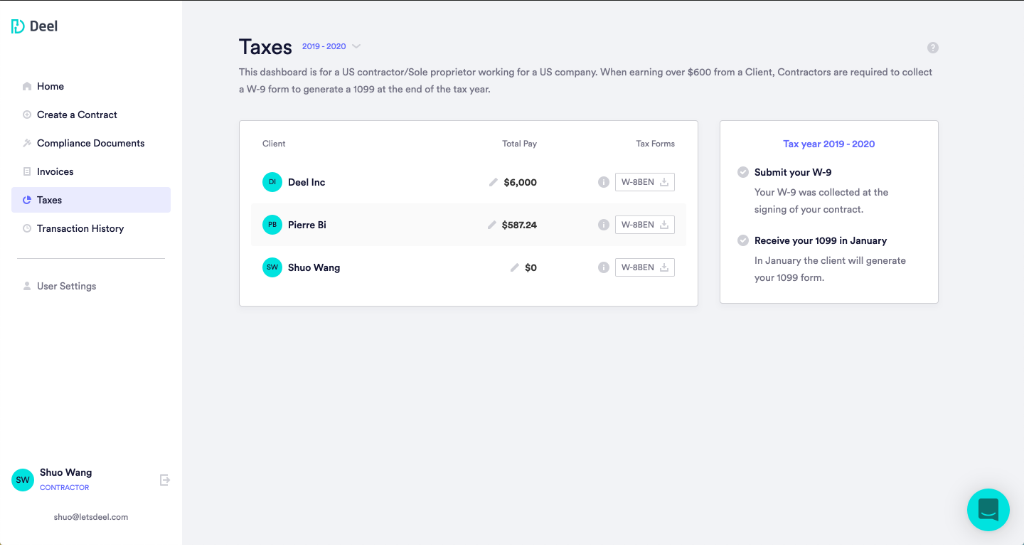This screenshot has width=1024, height=545.
Task: Click the Submit your W-9 check icon
Action: pos(743,172)
